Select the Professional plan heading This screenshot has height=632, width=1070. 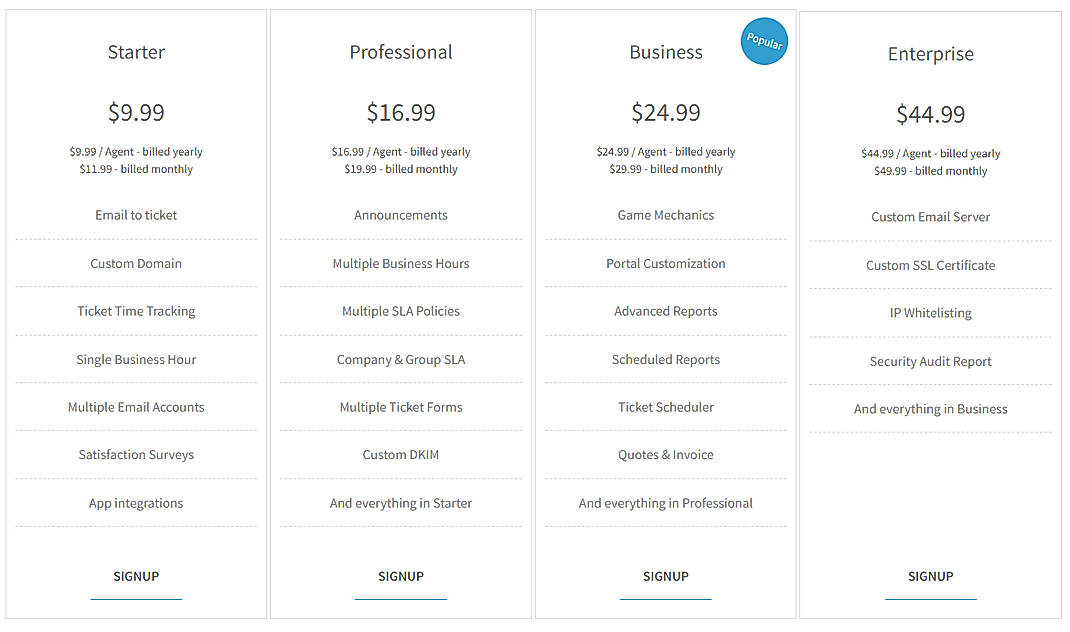[x=401, y=51]
